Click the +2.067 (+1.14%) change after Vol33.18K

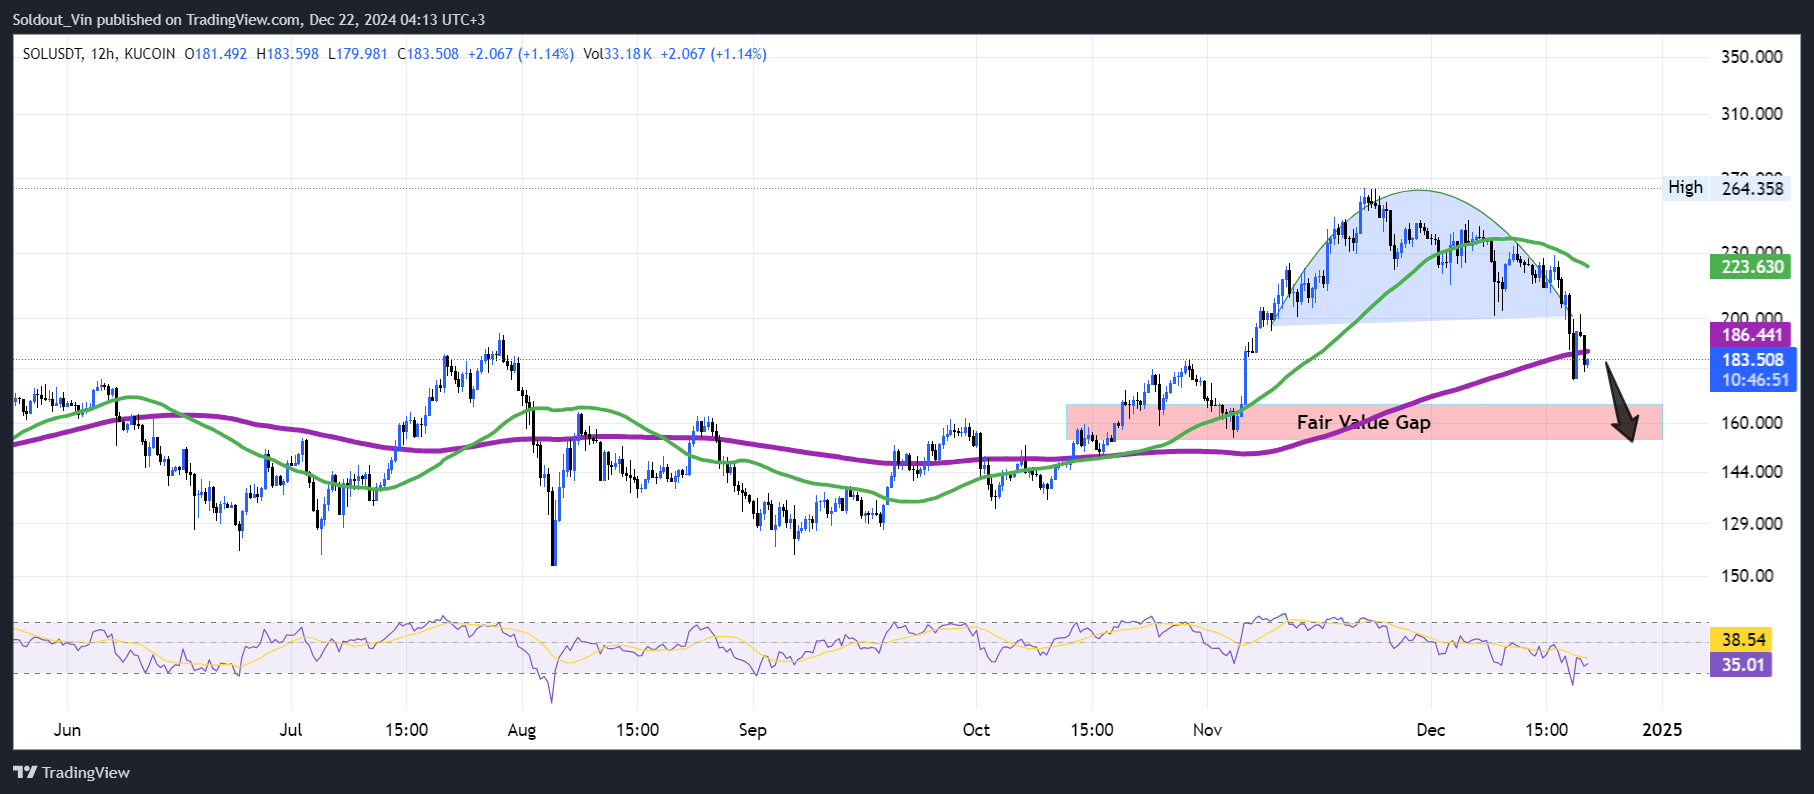[x=714, y=54]
